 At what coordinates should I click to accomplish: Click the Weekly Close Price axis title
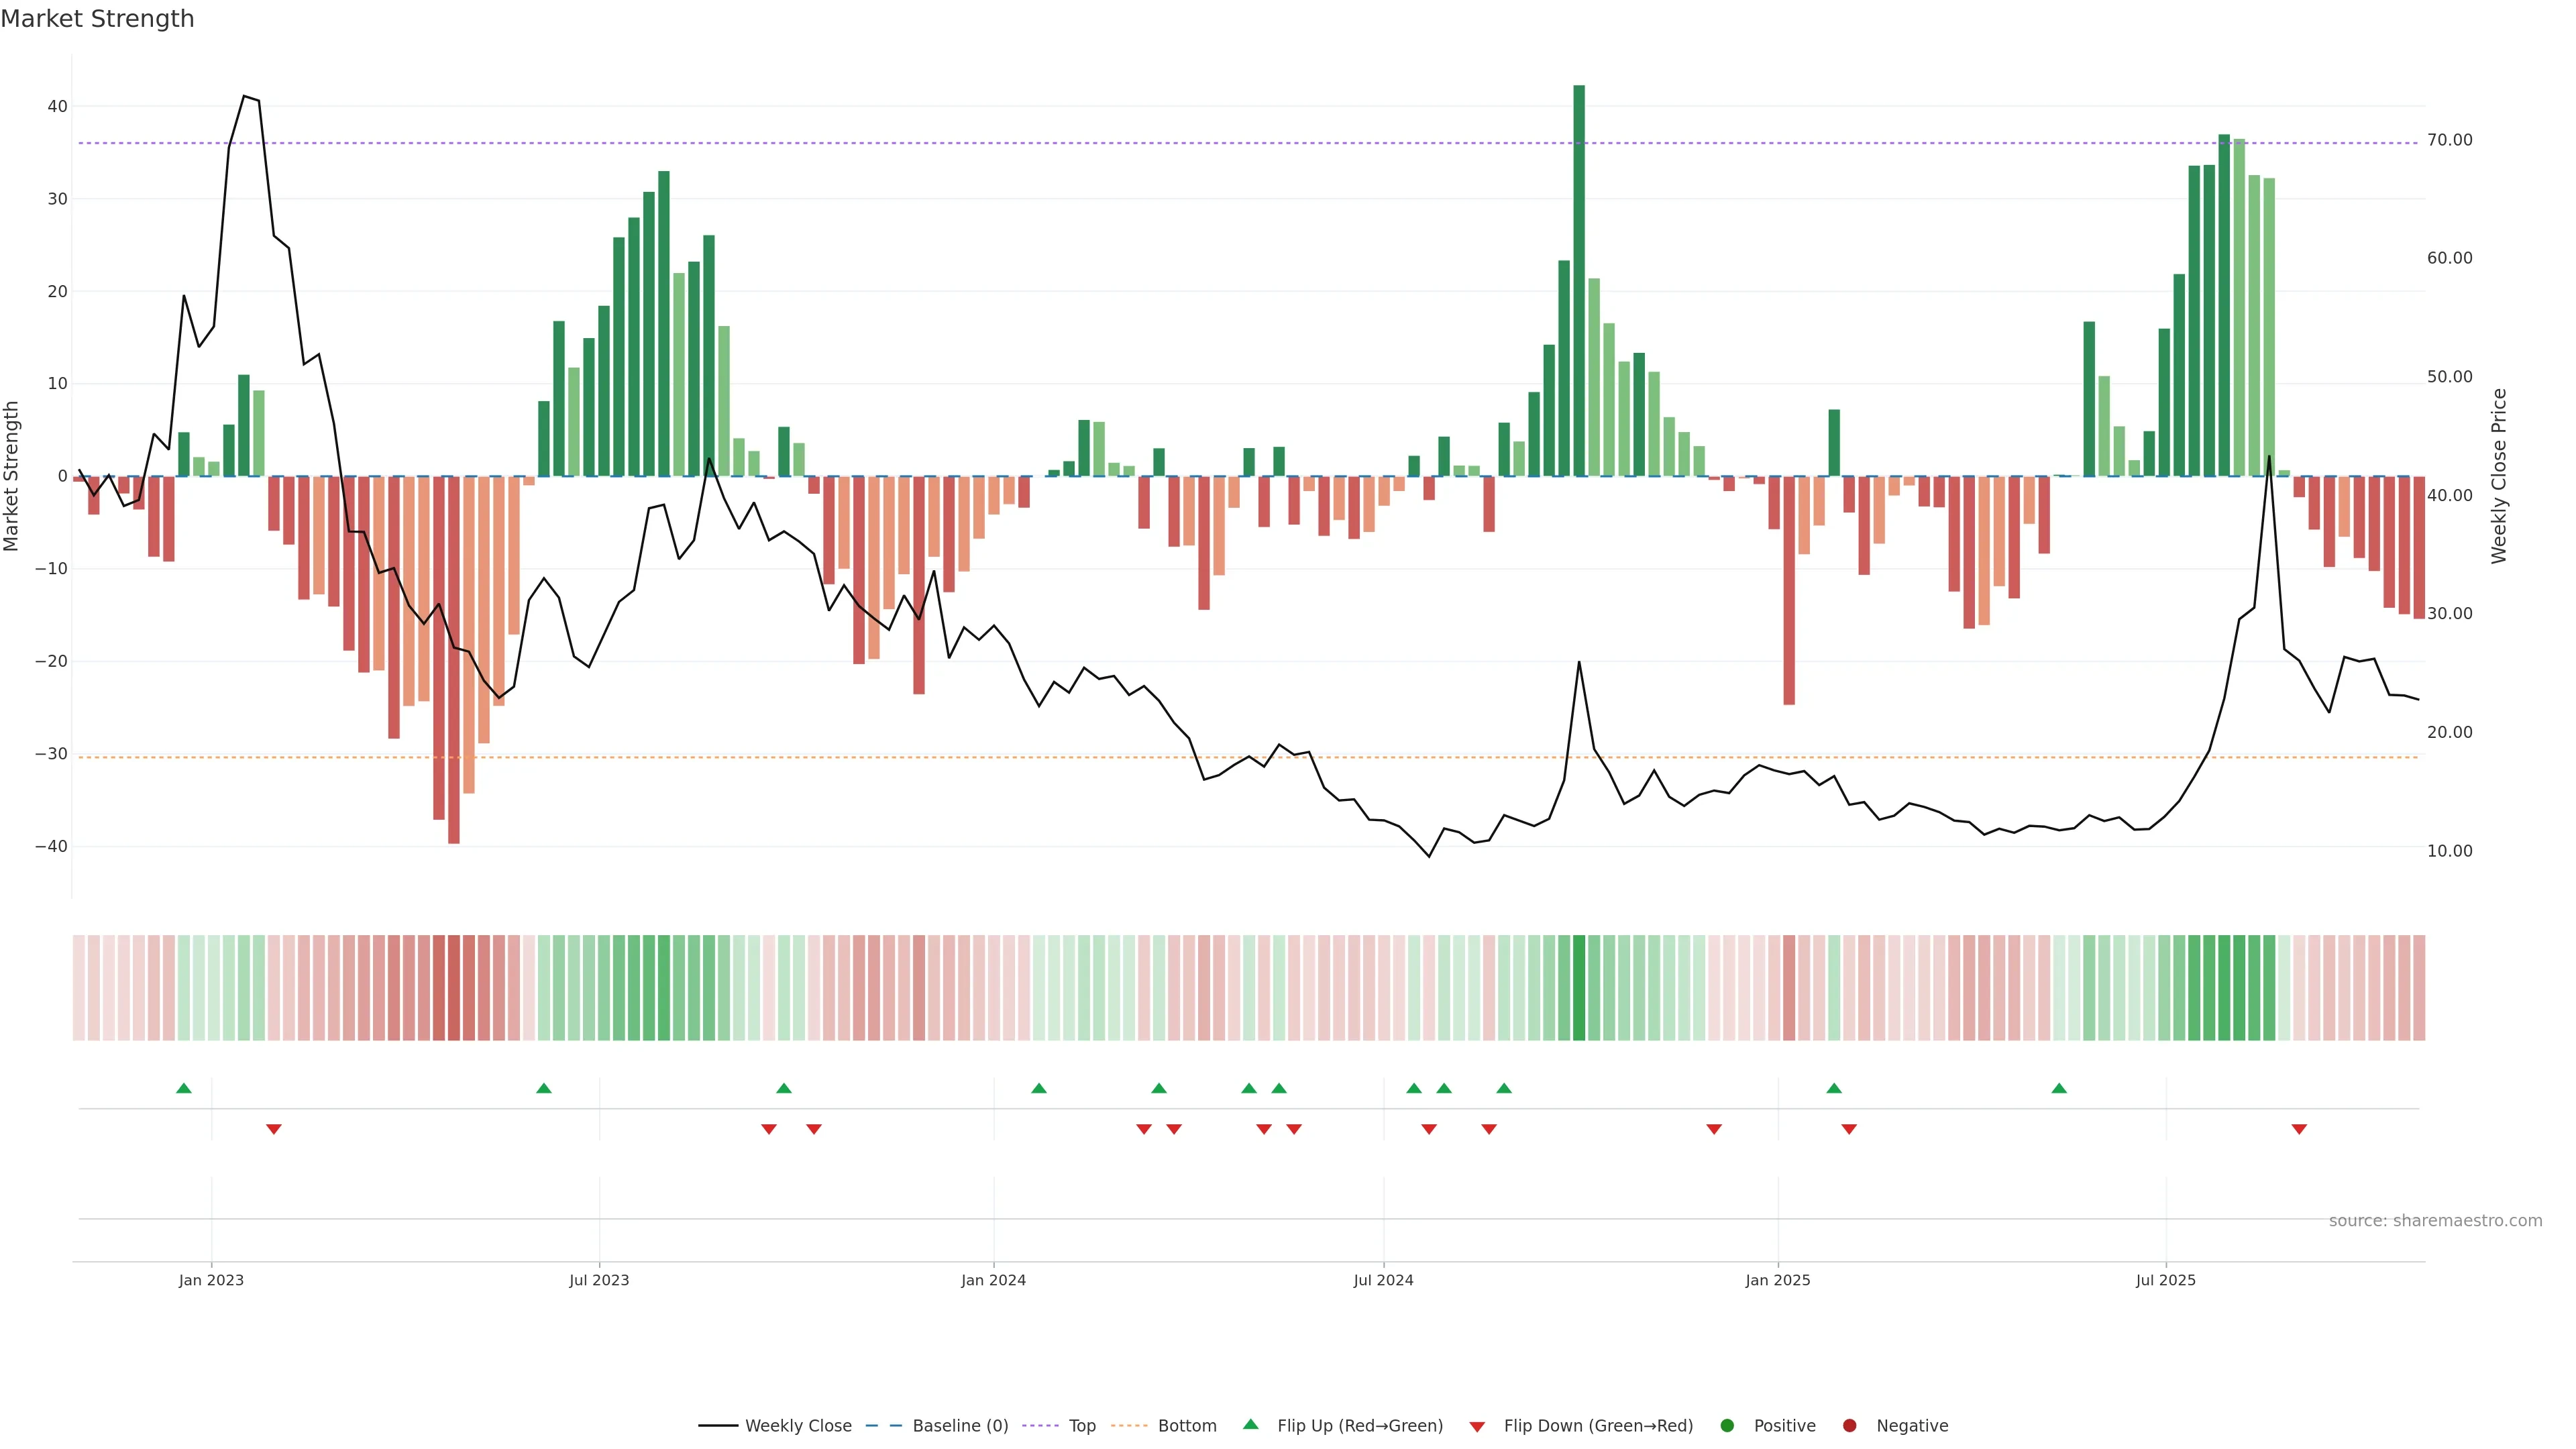click(x=2499, y=476)
